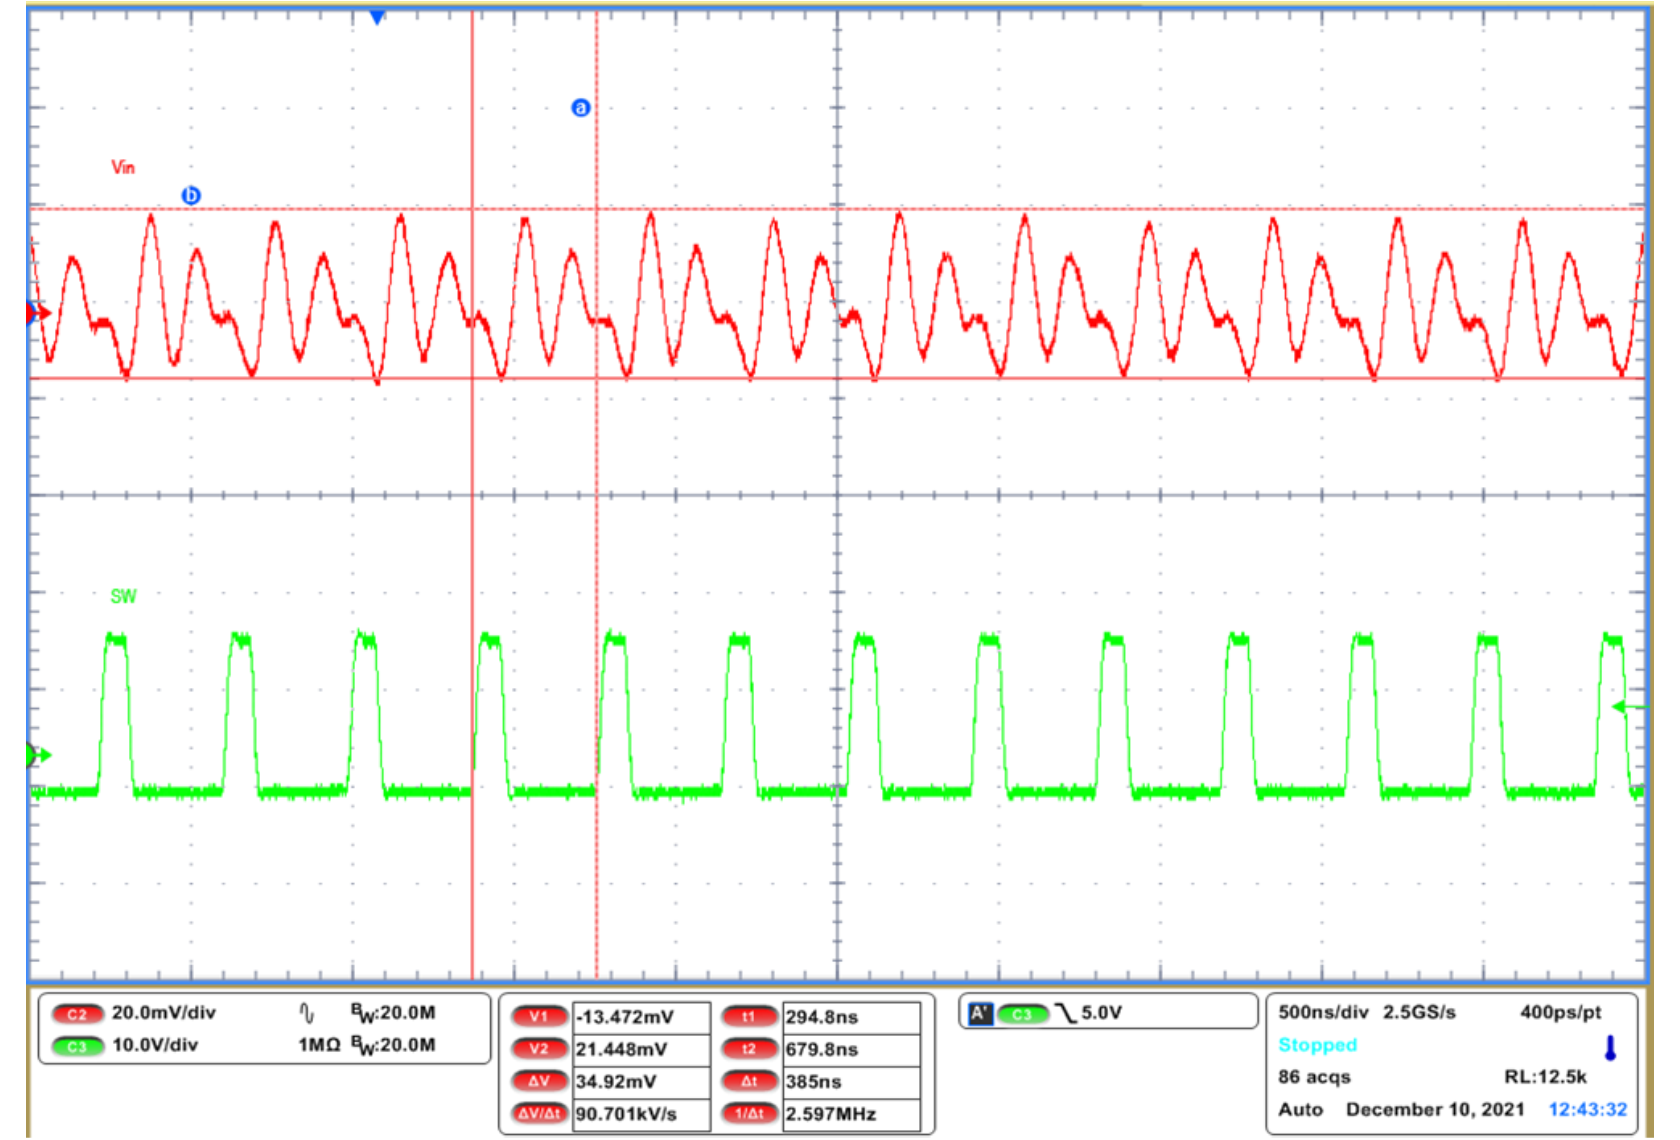Select the C3 channel badge
1680x1140 pixels.
click(78, 1045)
